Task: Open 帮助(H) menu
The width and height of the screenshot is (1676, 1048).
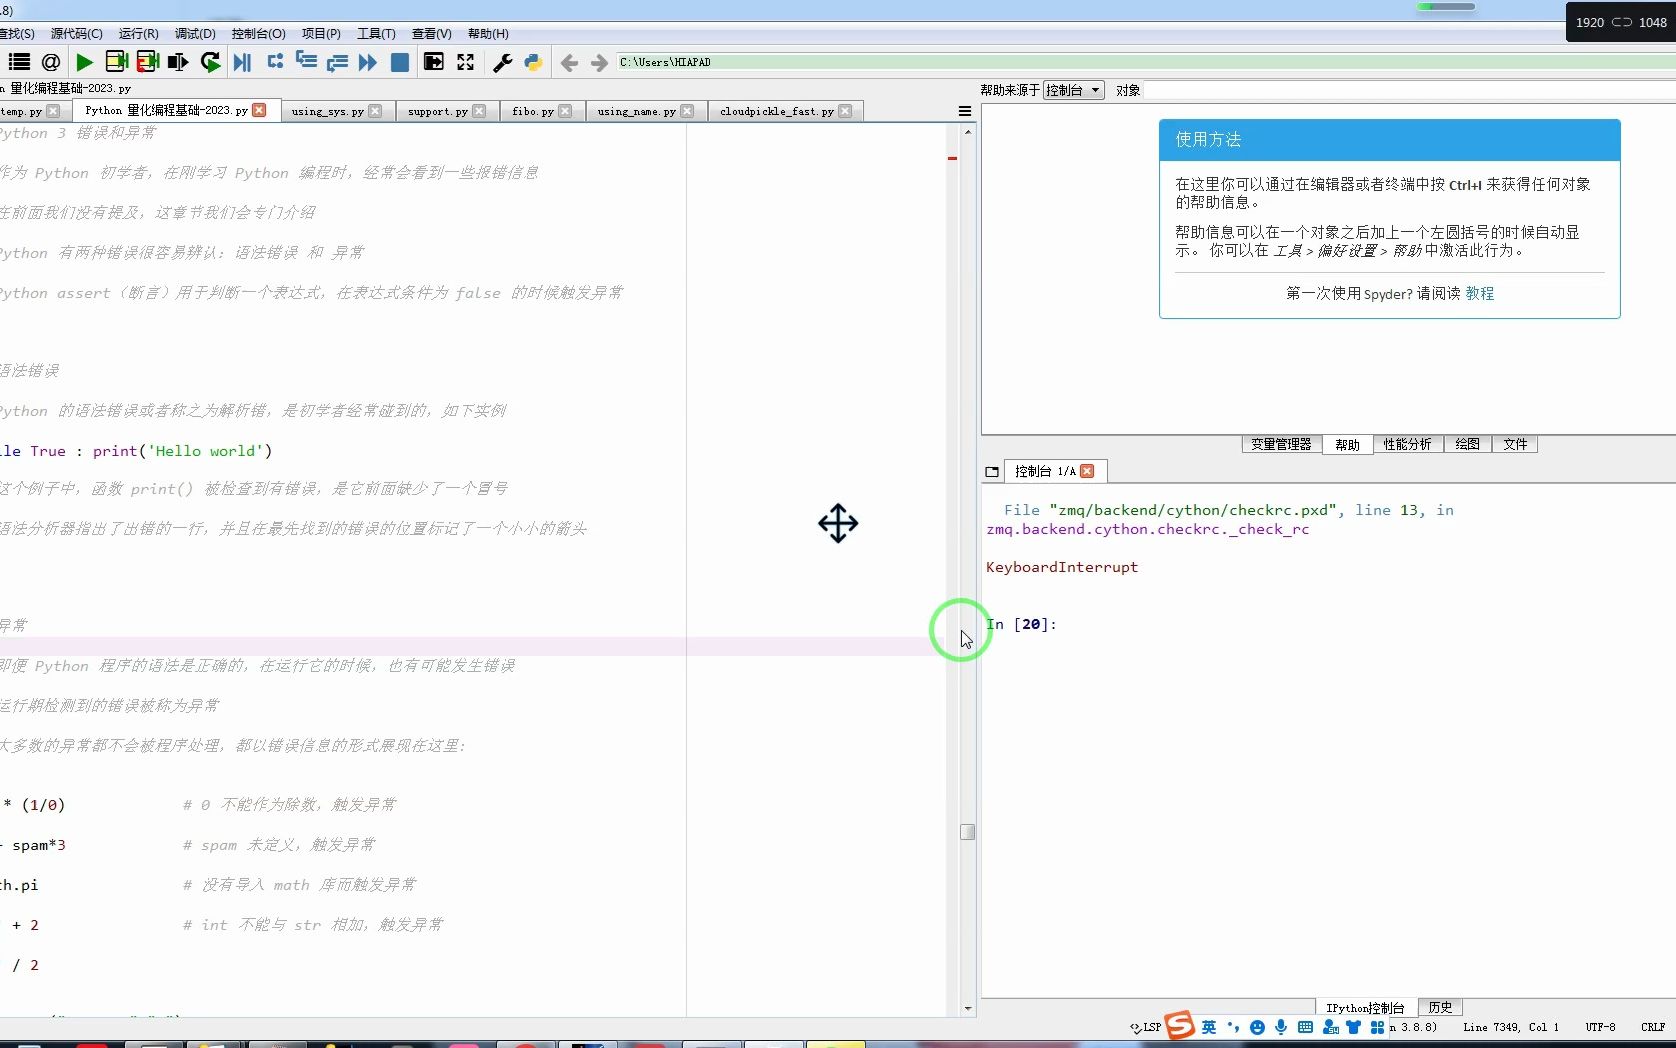Action: (488, 33)
